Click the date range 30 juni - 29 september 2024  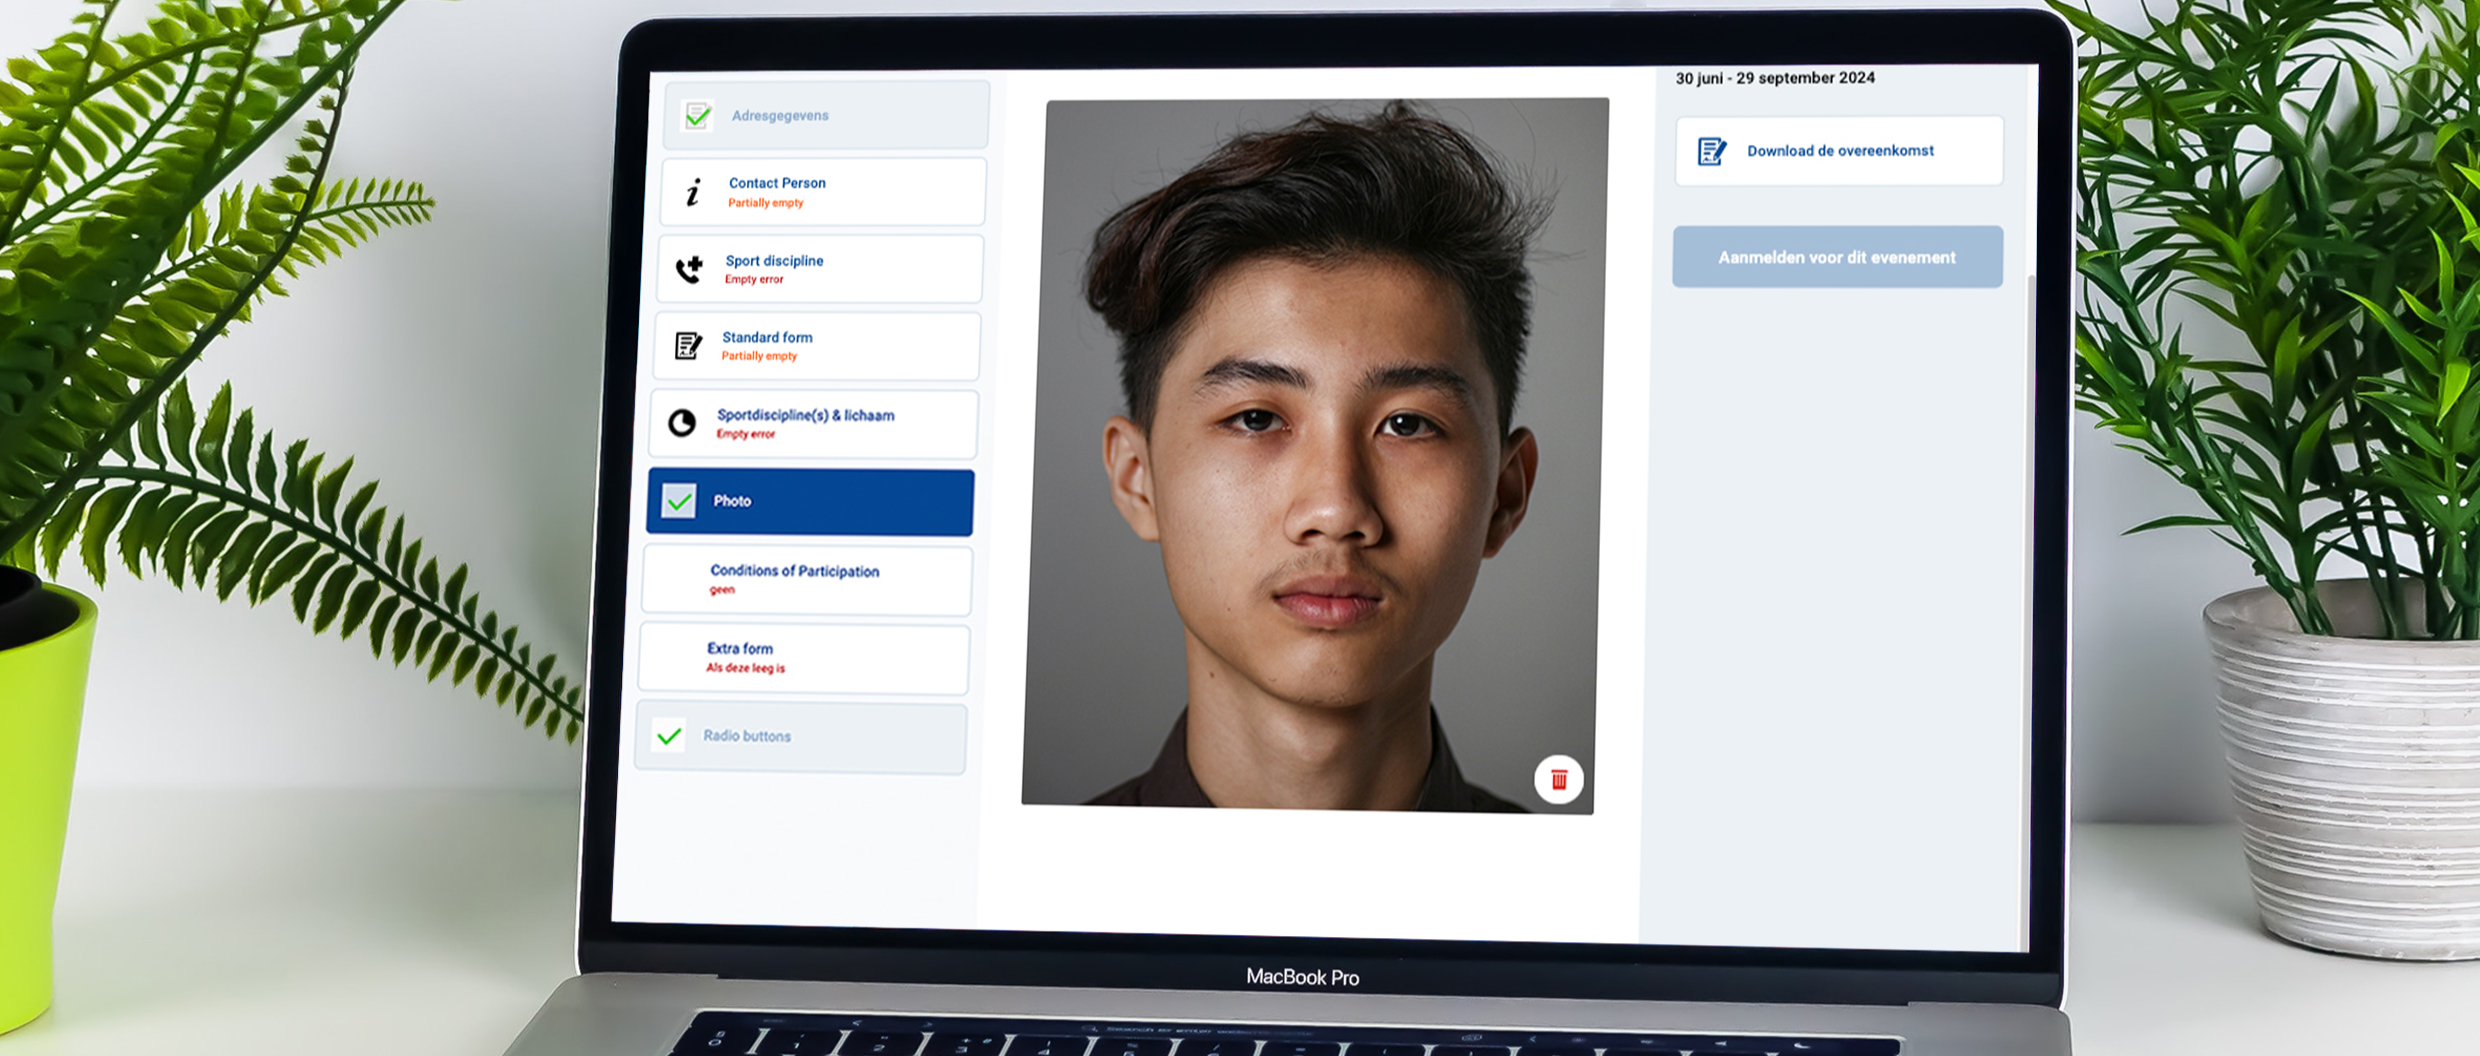point(1775,78)
